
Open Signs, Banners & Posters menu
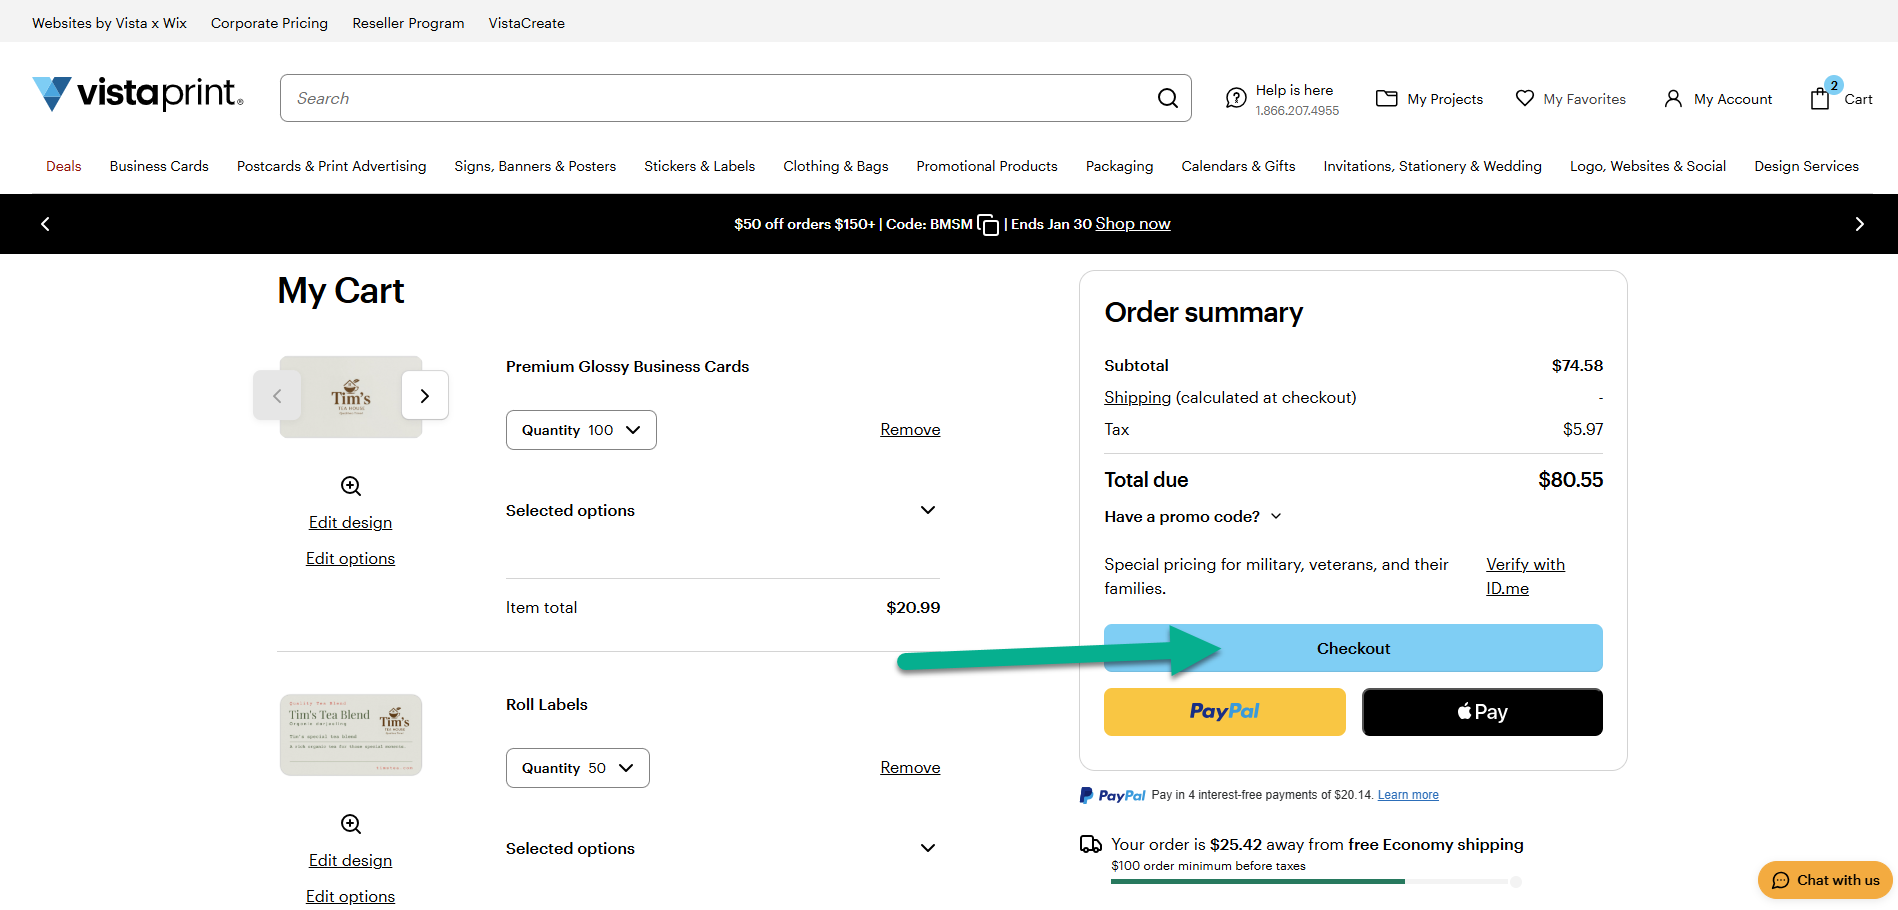point(535,166)
